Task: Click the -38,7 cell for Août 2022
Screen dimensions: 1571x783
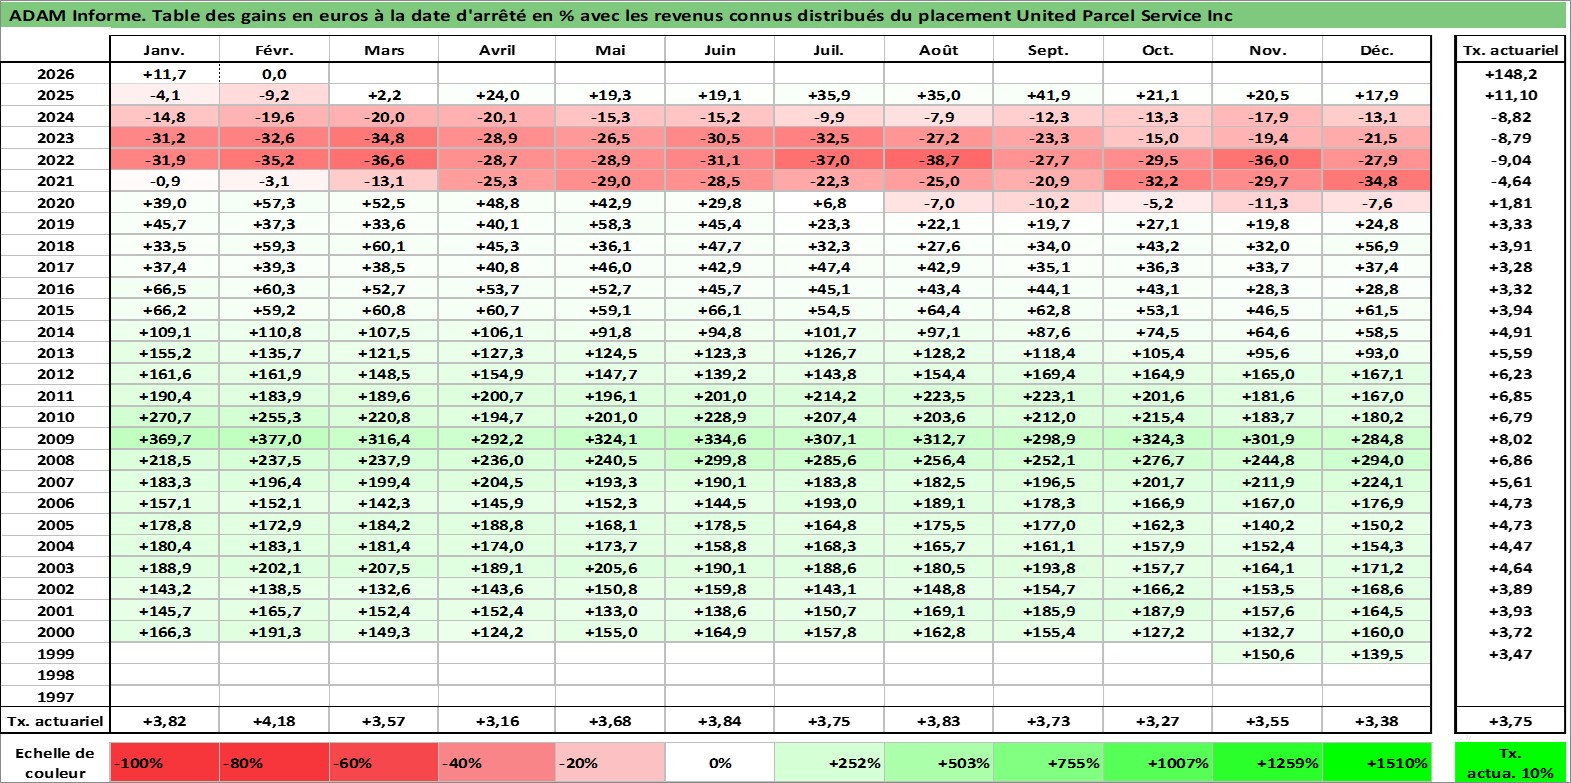Action: click(x=938, y=160)
